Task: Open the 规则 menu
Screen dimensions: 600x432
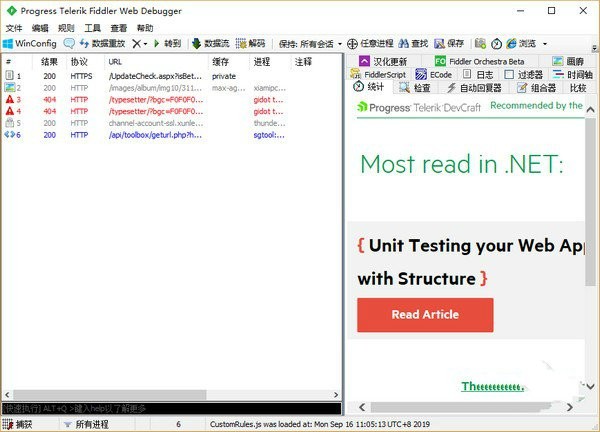Action: click(66, 28)
